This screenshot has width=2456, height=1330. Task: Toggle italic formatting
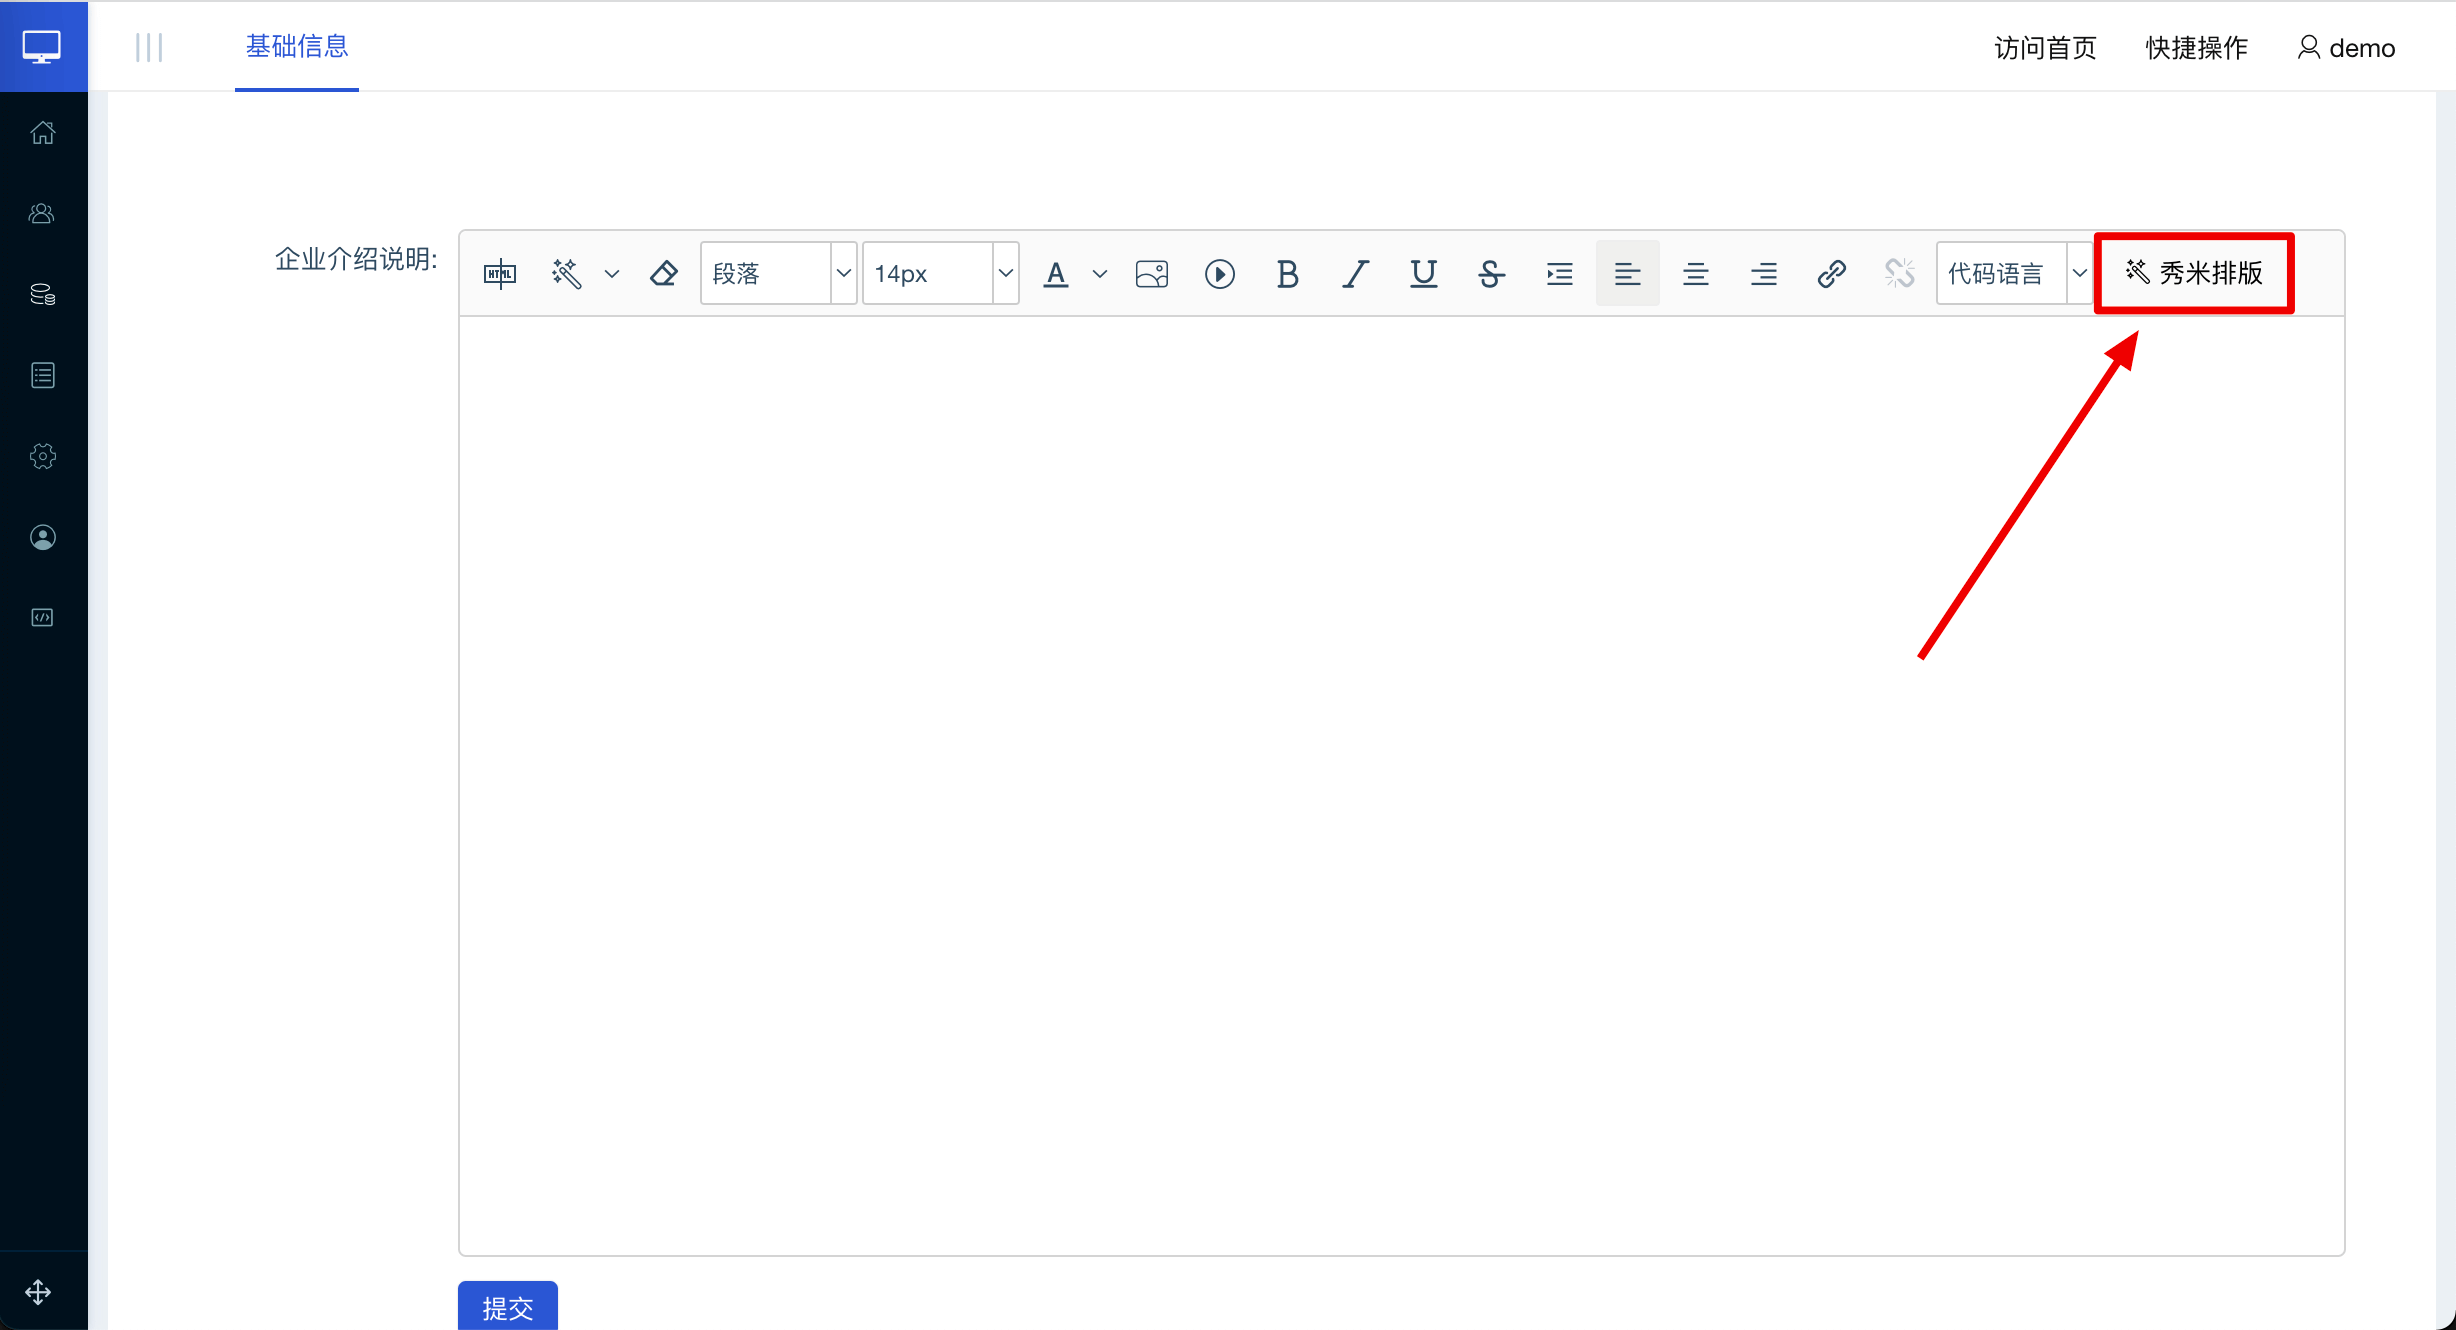point(1355,274)
